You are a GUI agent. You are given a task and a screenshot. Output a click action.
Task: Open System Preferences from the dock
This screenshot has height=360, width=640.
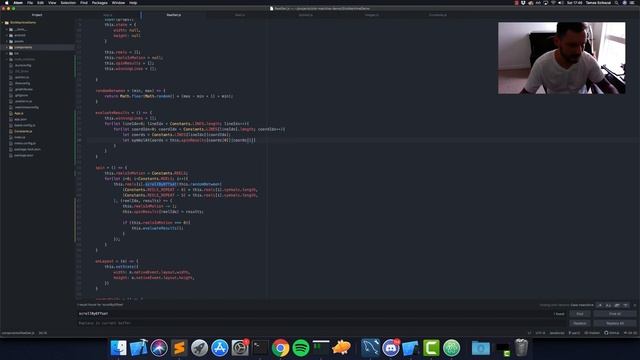240,348
